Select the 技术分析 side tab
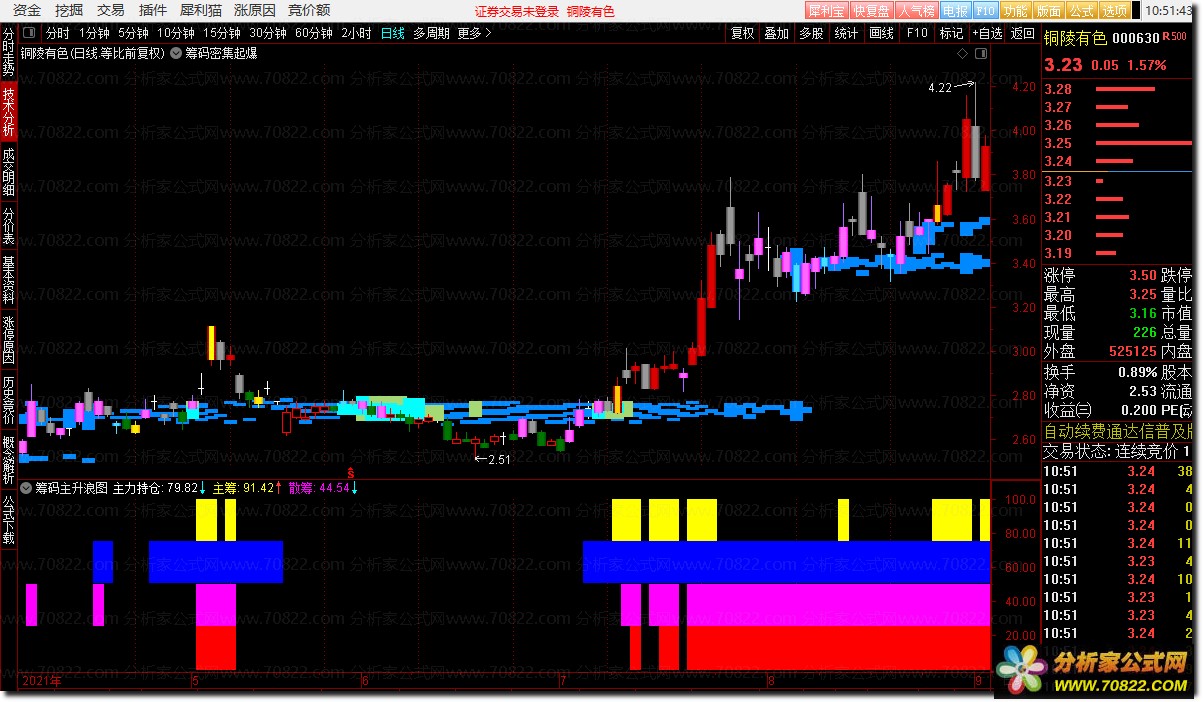 click(x=8, y=111)
